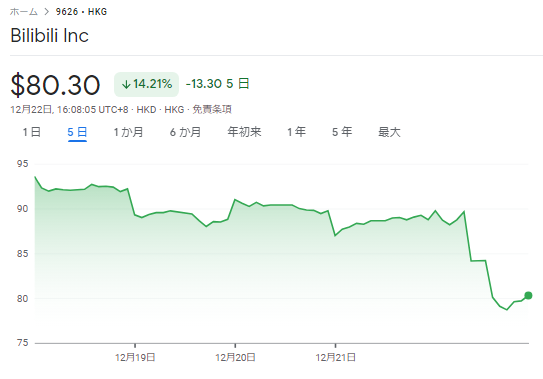
Task: Click the -13.30 5日 change text
Action: (217, 84)
